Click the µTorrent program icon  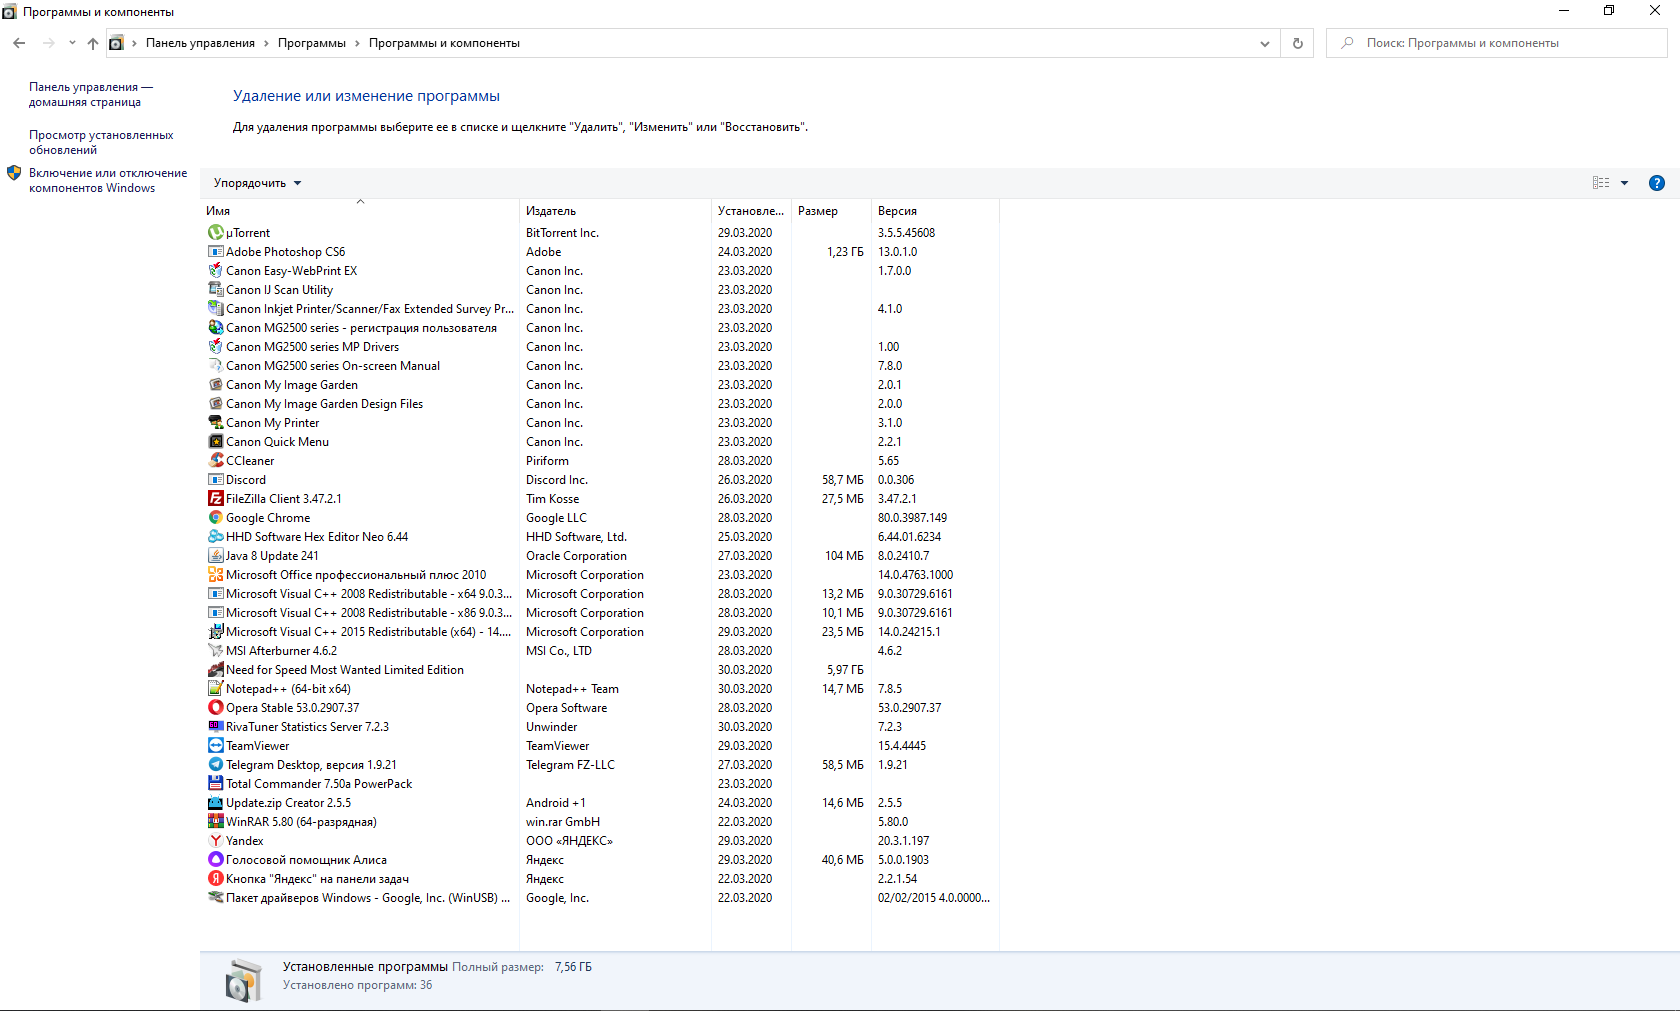[x=215, y=233]
